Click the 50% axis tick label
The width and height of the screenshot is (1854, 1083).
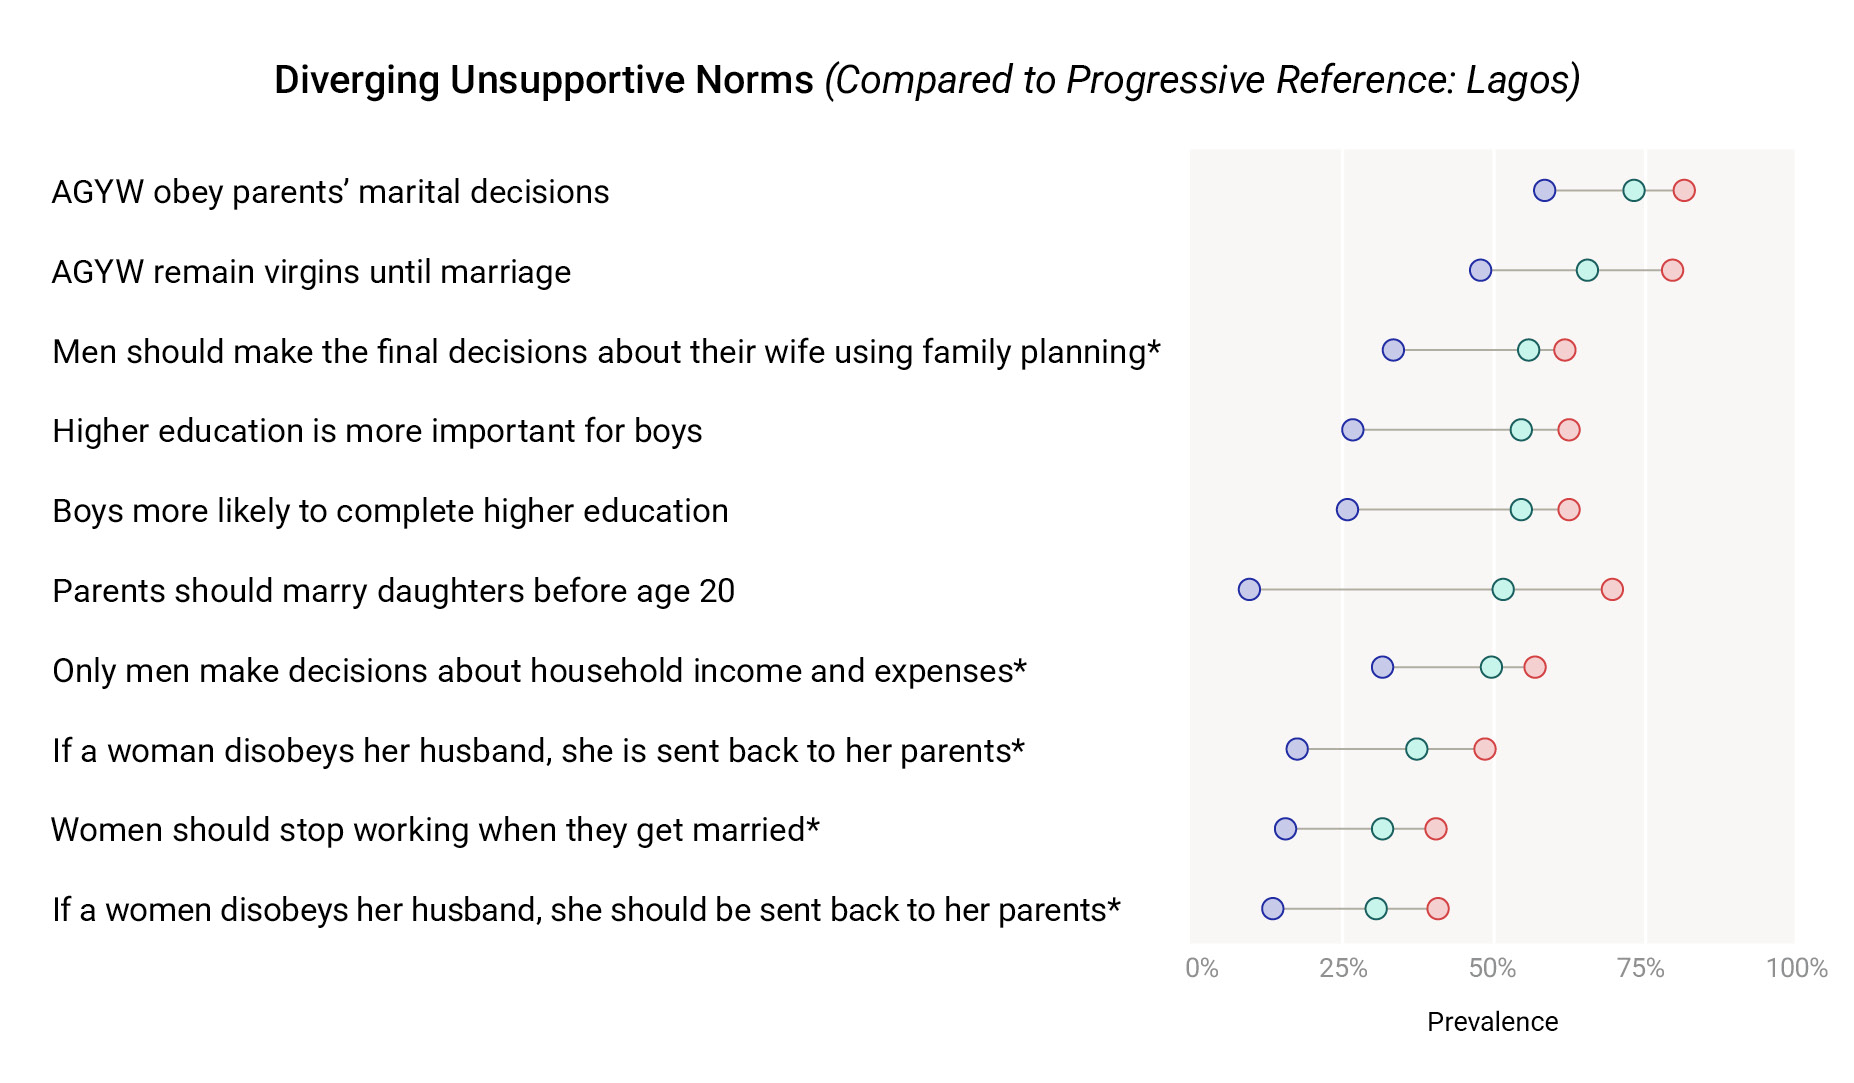click(x=1492, y=968)
